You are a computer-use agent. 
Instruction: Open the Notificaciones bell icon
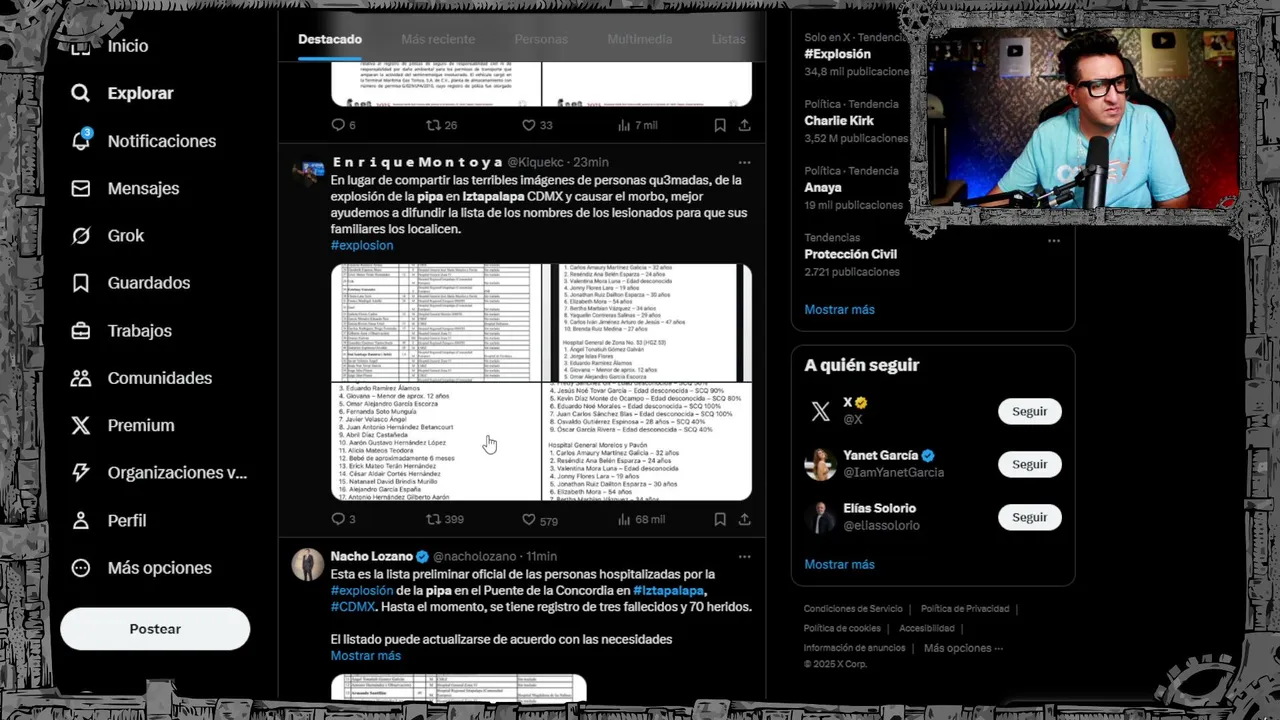click(x=81, y=140)
